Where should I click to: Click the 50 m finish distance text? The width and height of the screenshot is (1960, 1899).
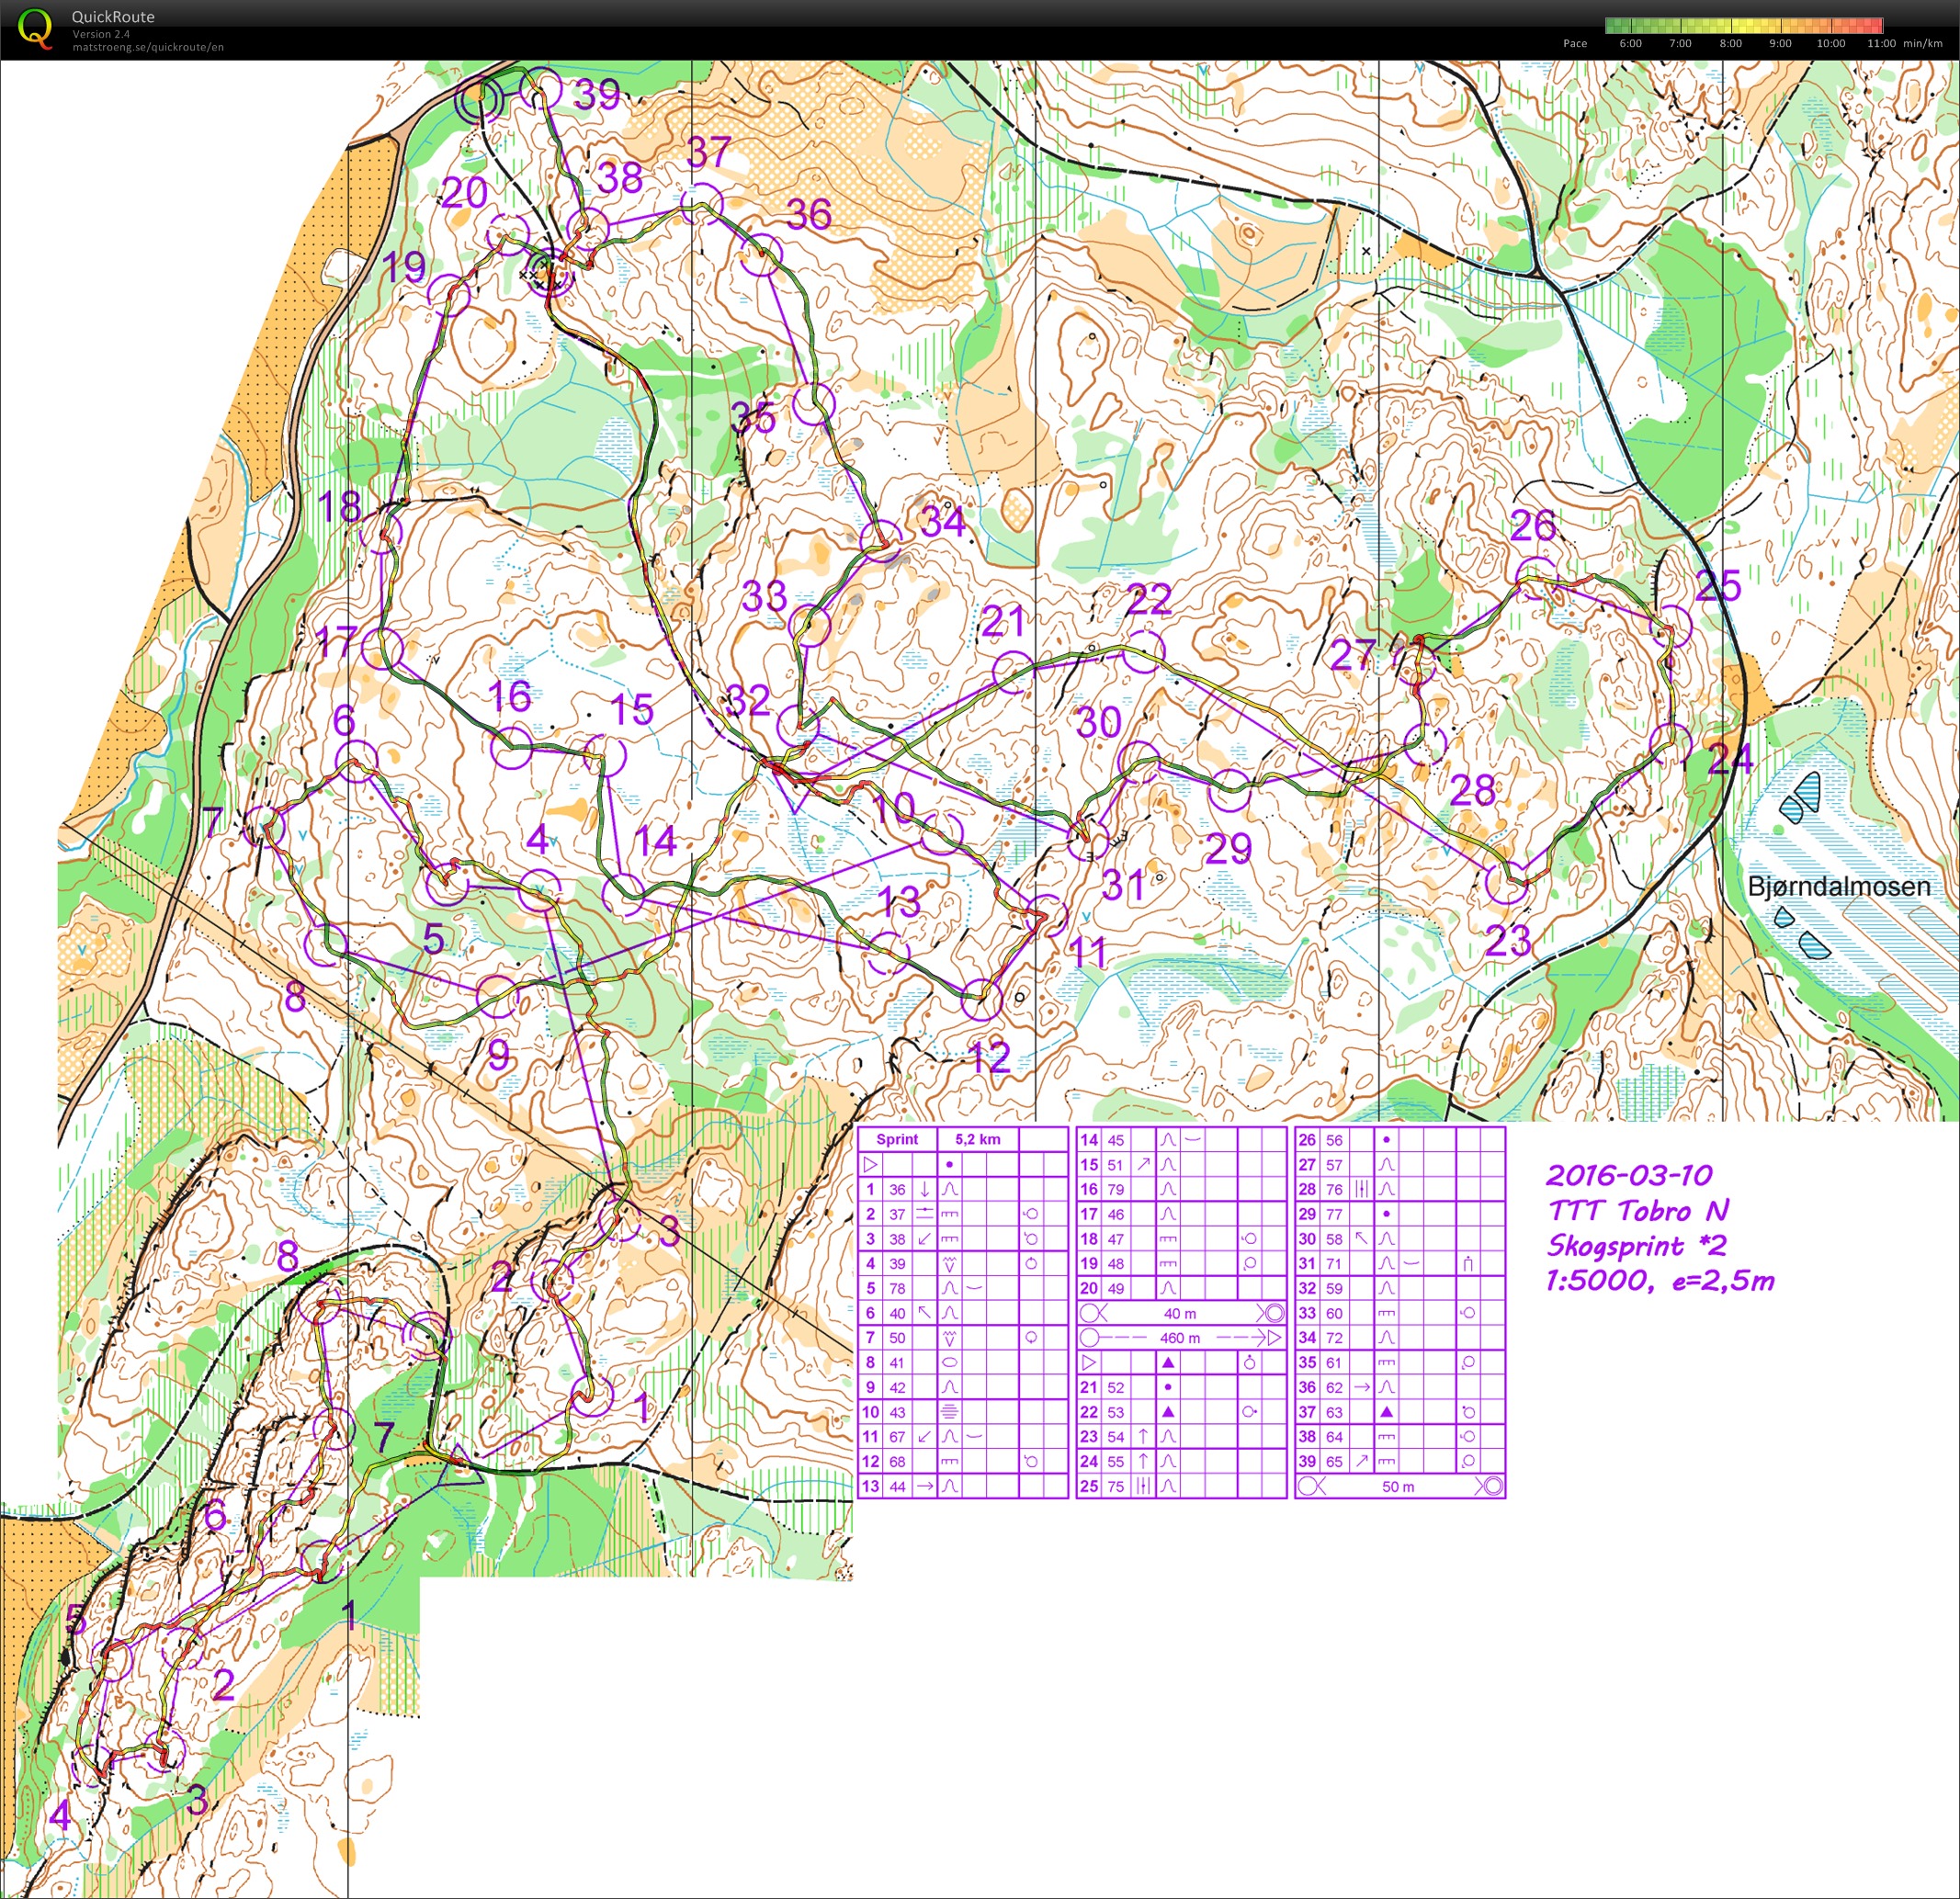[1398, 1486]
